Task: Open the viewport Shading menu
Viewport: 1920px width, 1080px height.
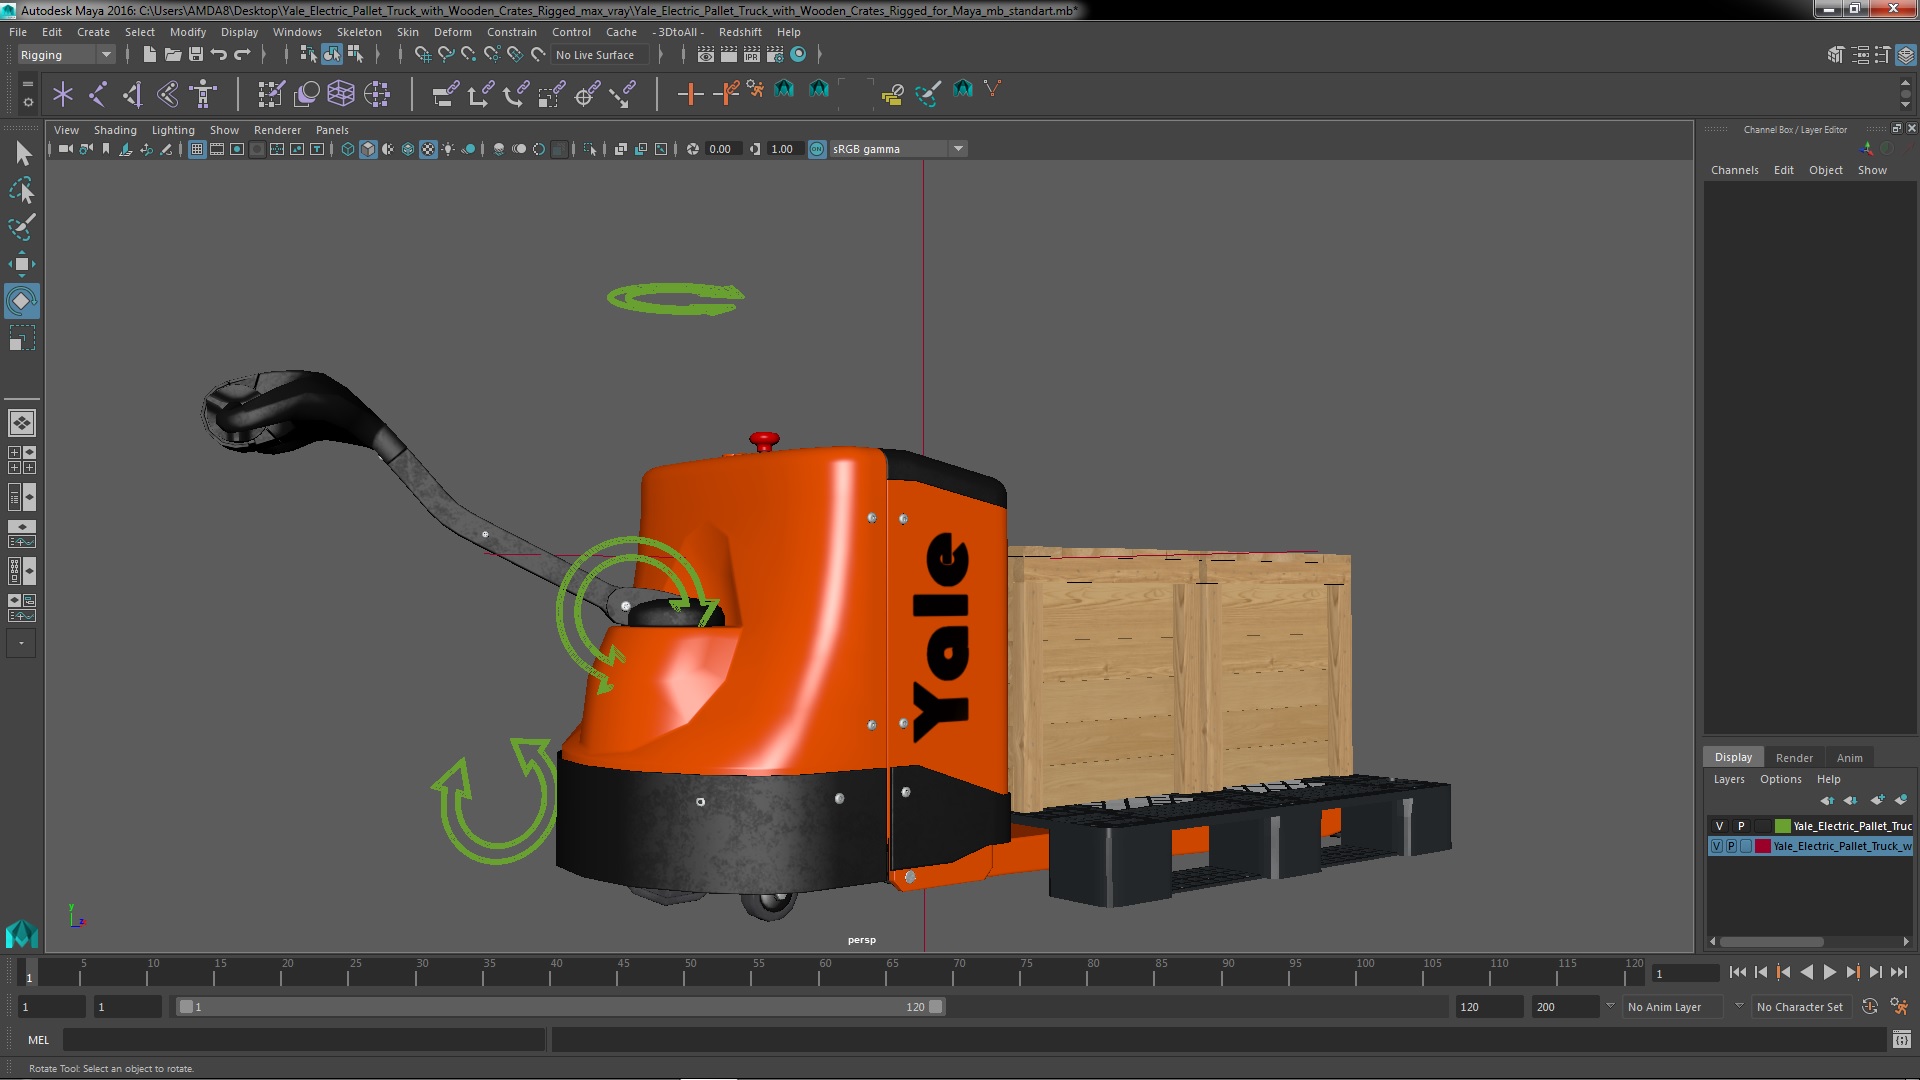Action: click(115, 130)
